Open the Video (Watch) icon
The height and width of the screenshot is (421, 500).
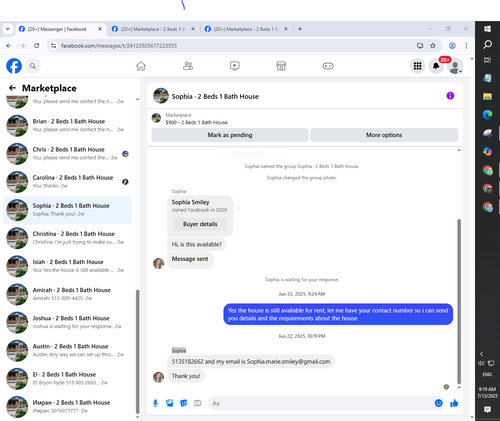point(235,66)
